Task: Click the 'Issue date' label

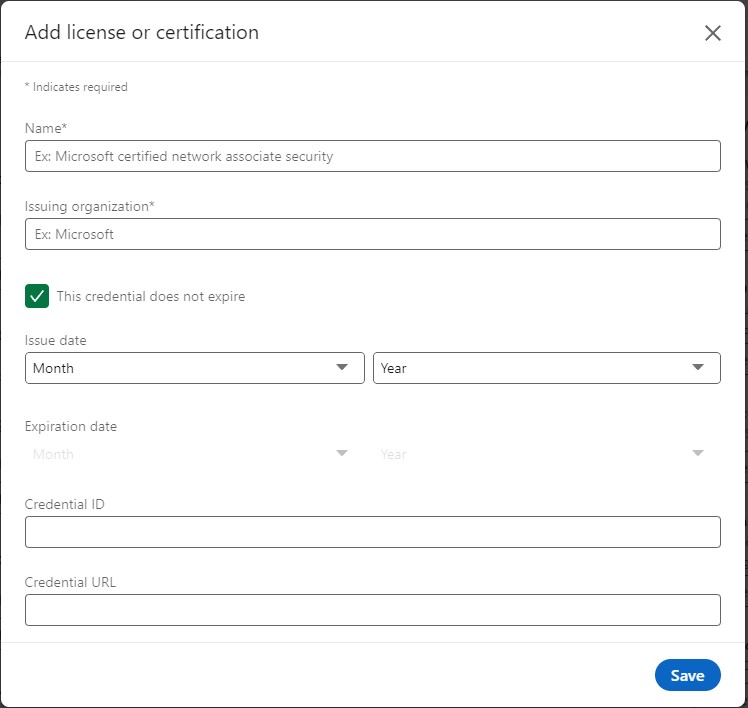Action: (55, 340)
